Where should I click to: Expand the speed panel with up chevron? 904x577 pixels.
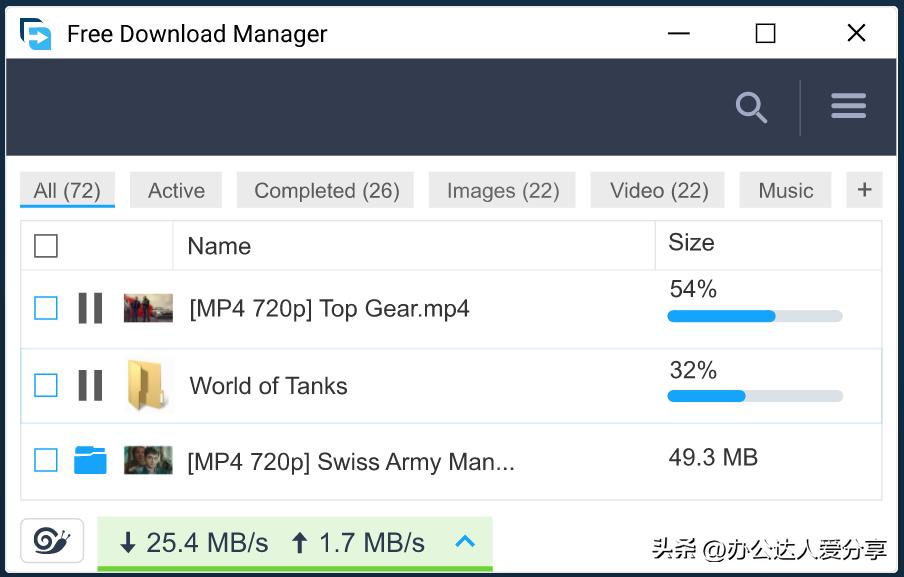point(465,542)
